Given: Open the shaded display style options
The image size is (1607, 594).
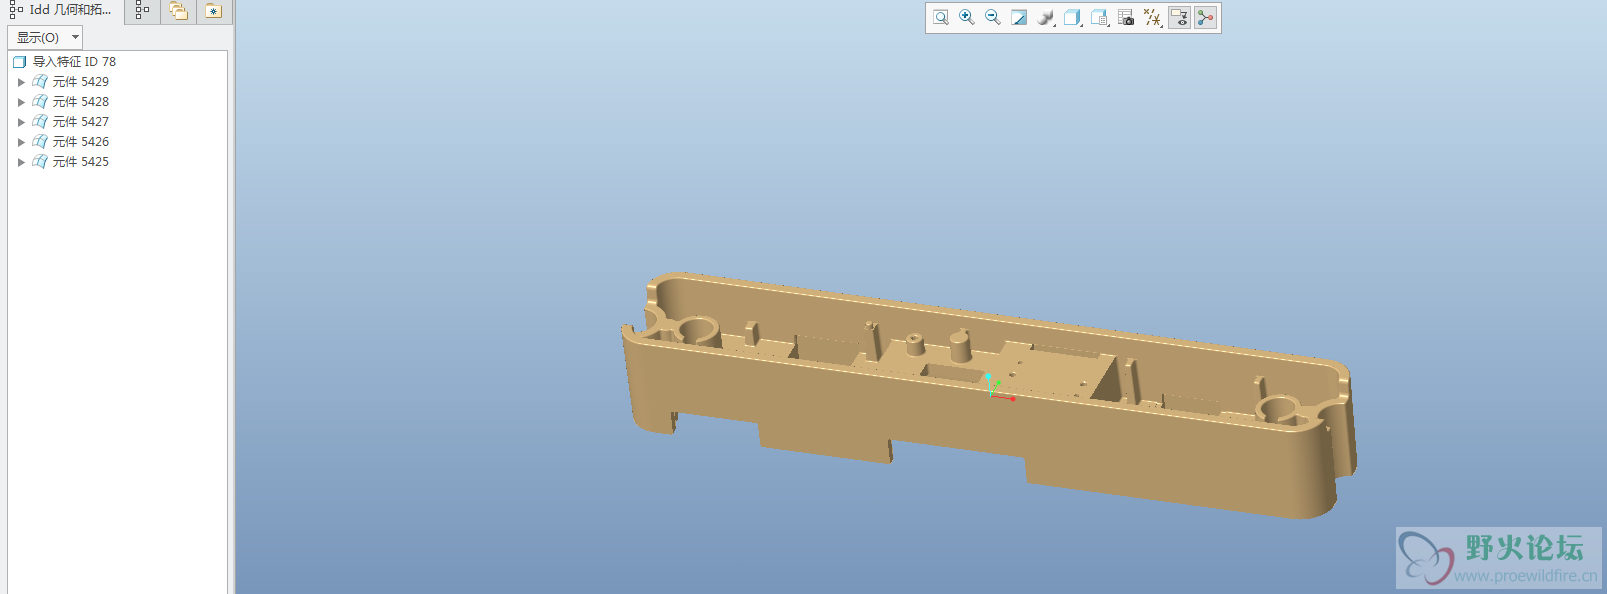Looking at the screenshot, I should tap(1046, 18).
